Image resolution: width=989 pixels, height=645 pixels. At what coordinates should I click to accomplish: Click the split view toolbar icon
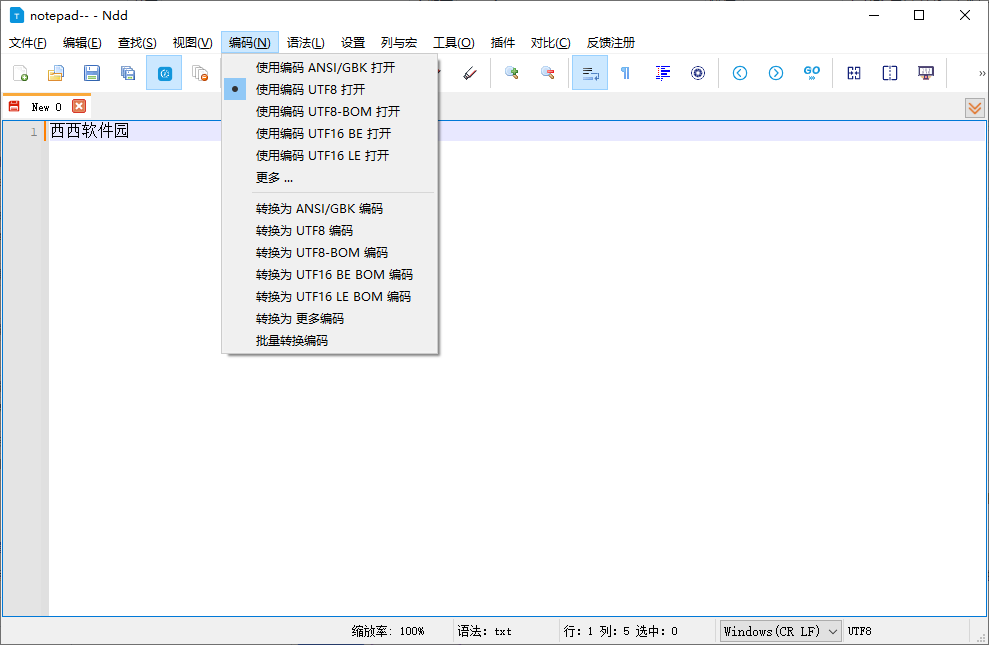point(890,73)
